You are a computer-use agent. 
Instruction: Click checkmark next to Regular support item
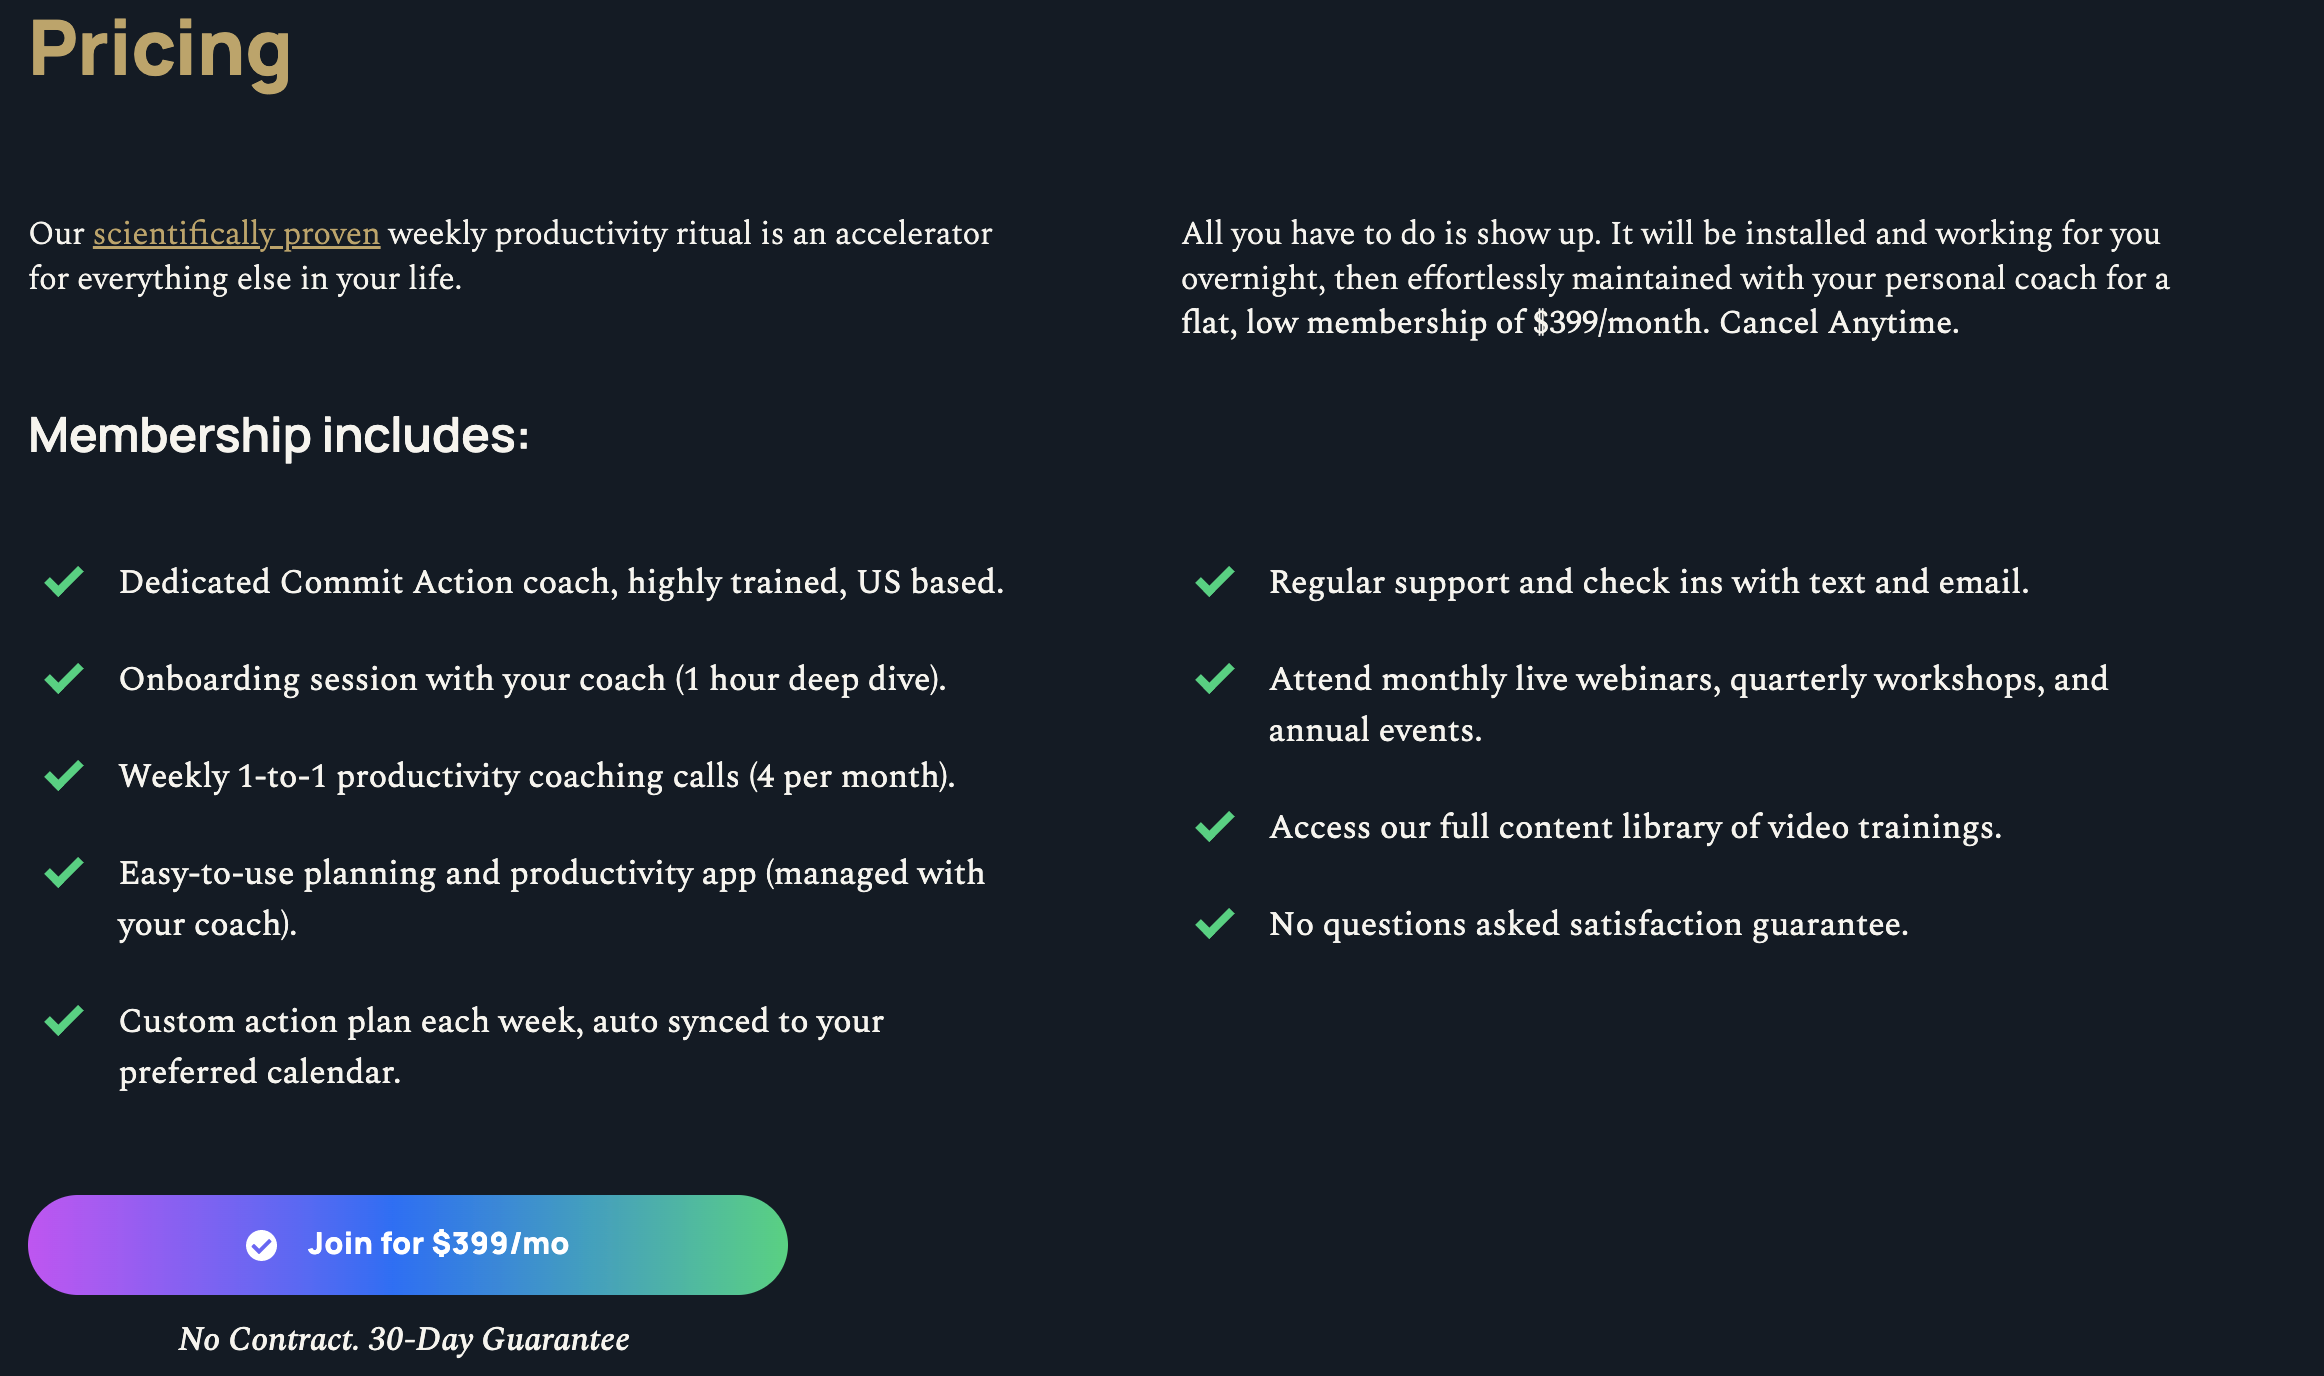(1215, 582)
